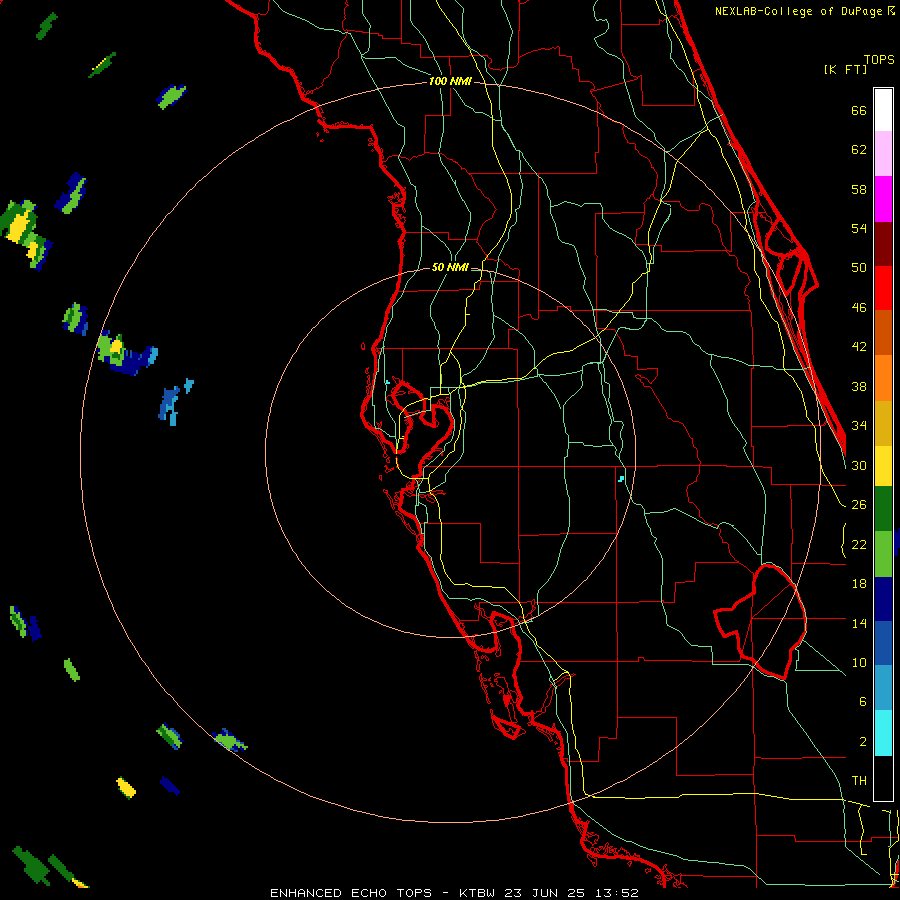This screenshot has width=900, height=900.
Task: Pick the dark red (maroon) scale swatch
Action: pyautogui.click(x=883, y=244)
